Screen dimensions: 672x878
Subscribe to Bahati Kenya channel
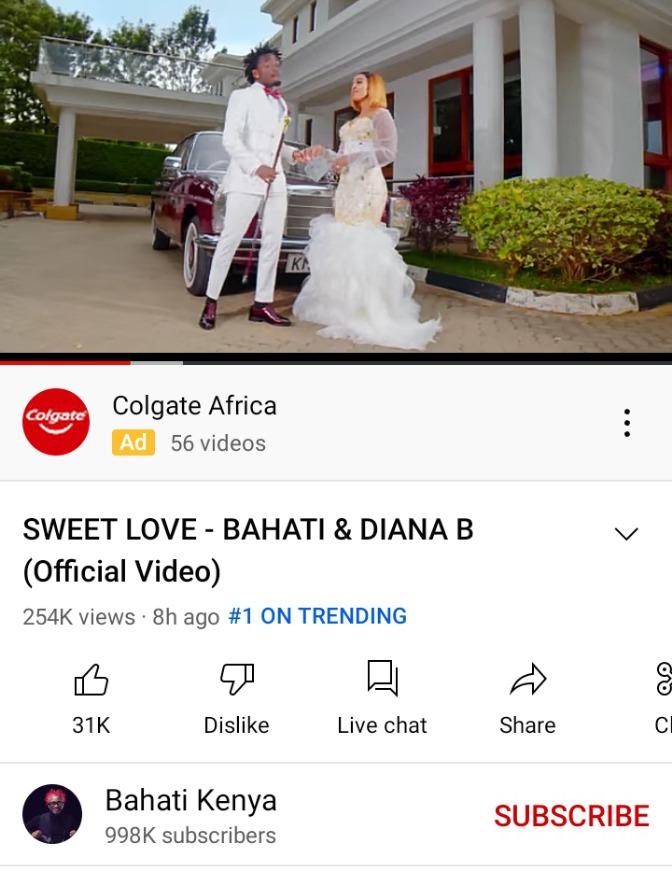[571, 816]
